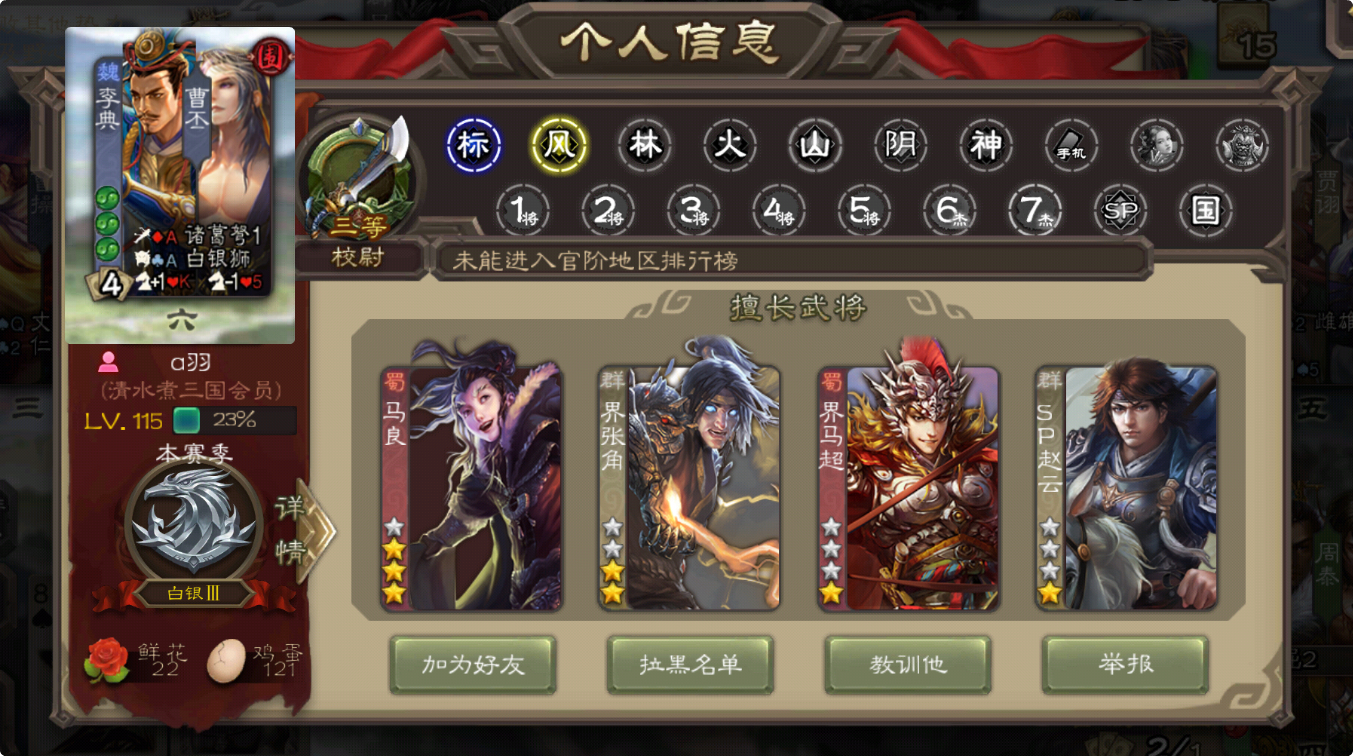
Task: Report the player with 举报 button
Action: coord(1125,665)
